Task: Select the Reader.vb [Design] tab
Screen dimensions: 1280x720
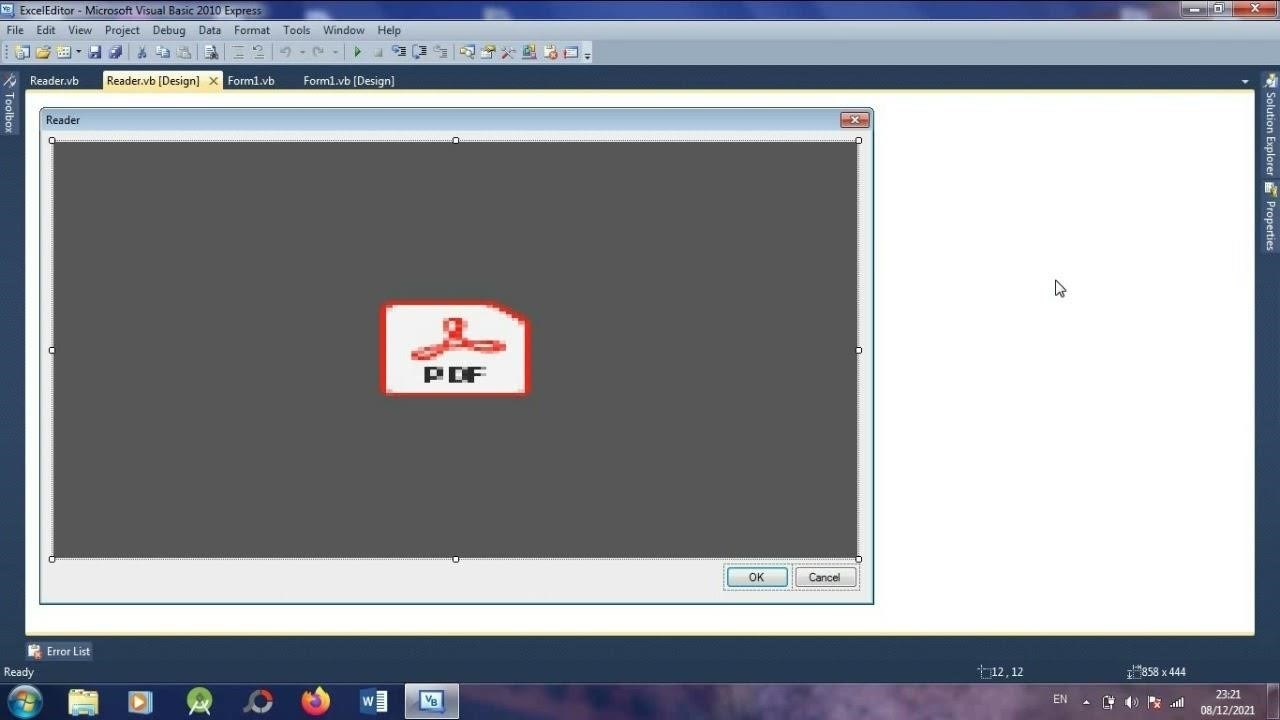Action: [x=153, y=81]
